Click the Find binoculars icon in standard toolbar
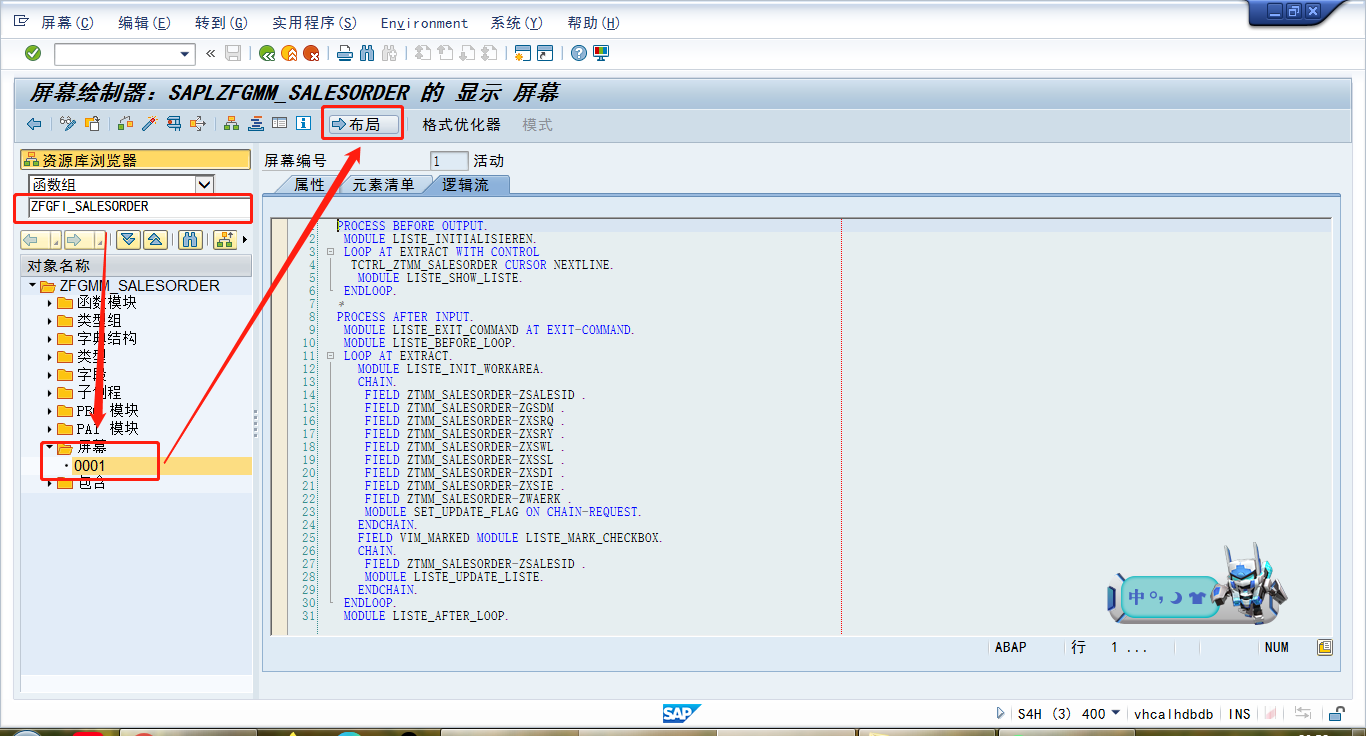This screenshot has height=736, width=1366. (366, 53)
